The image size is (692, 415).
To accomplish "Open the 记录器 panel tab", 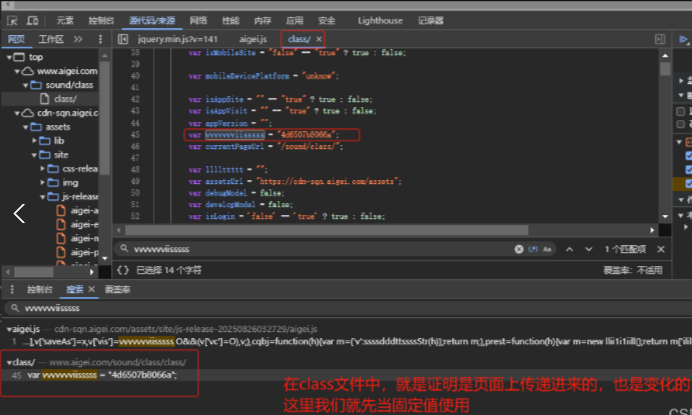I will point(431,20).
